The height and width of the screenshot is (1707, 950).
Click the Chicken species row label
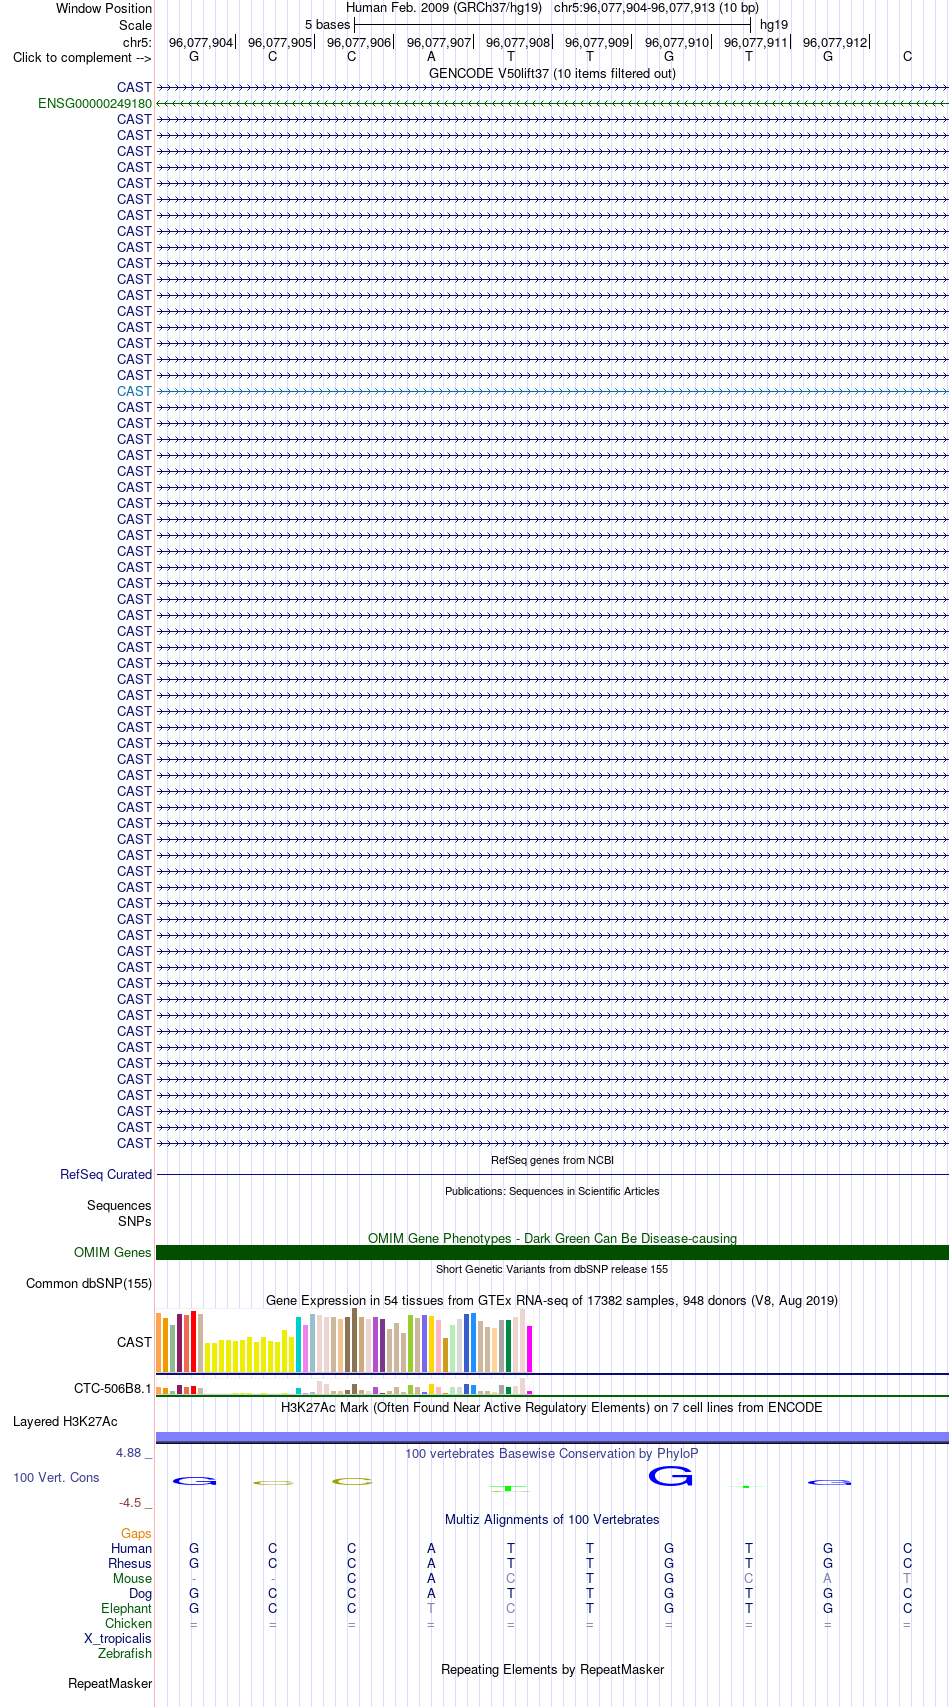point(129,1623)
